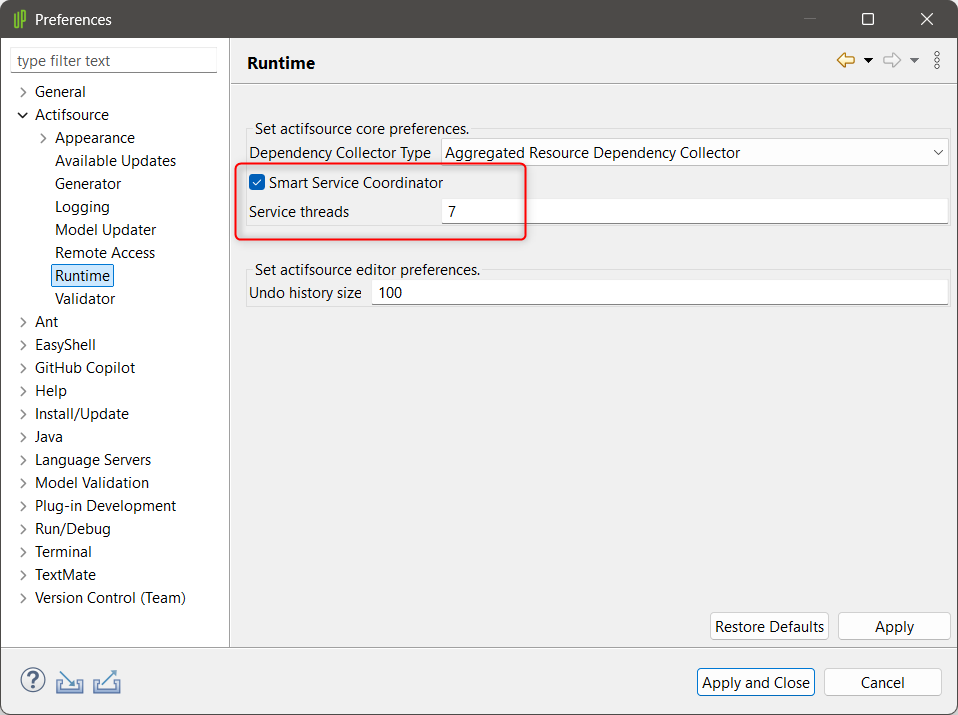Uncheck Smart Service Coordinator checkbox
958x715 pixels.
[257, 182]
